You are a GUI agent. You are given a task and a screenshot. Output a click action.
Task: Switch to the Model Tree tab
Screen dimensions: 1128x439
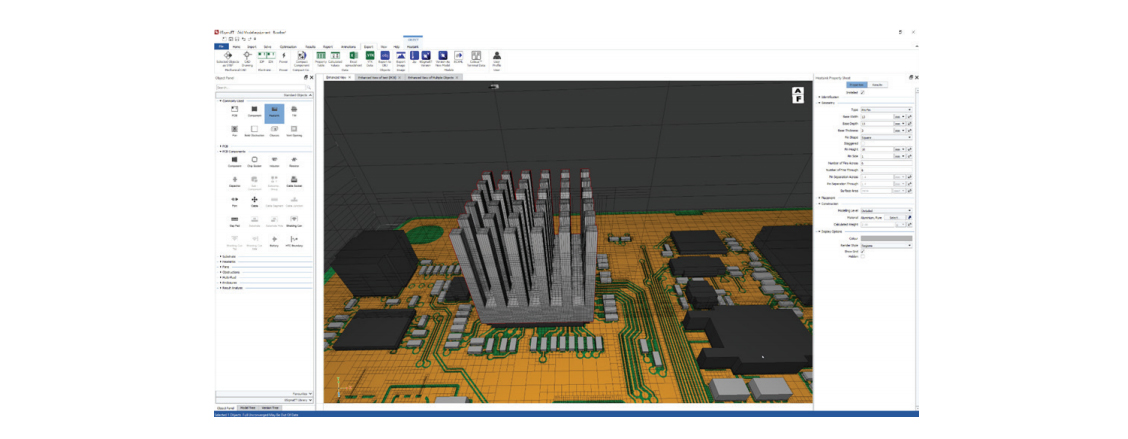coord(247,407)
